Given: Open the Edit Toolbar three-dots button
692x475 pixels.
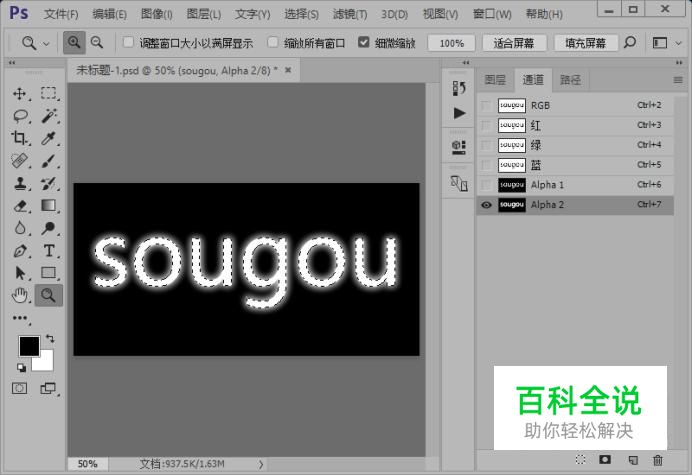Looking at the screenshot, I should (x=19, y=318).
